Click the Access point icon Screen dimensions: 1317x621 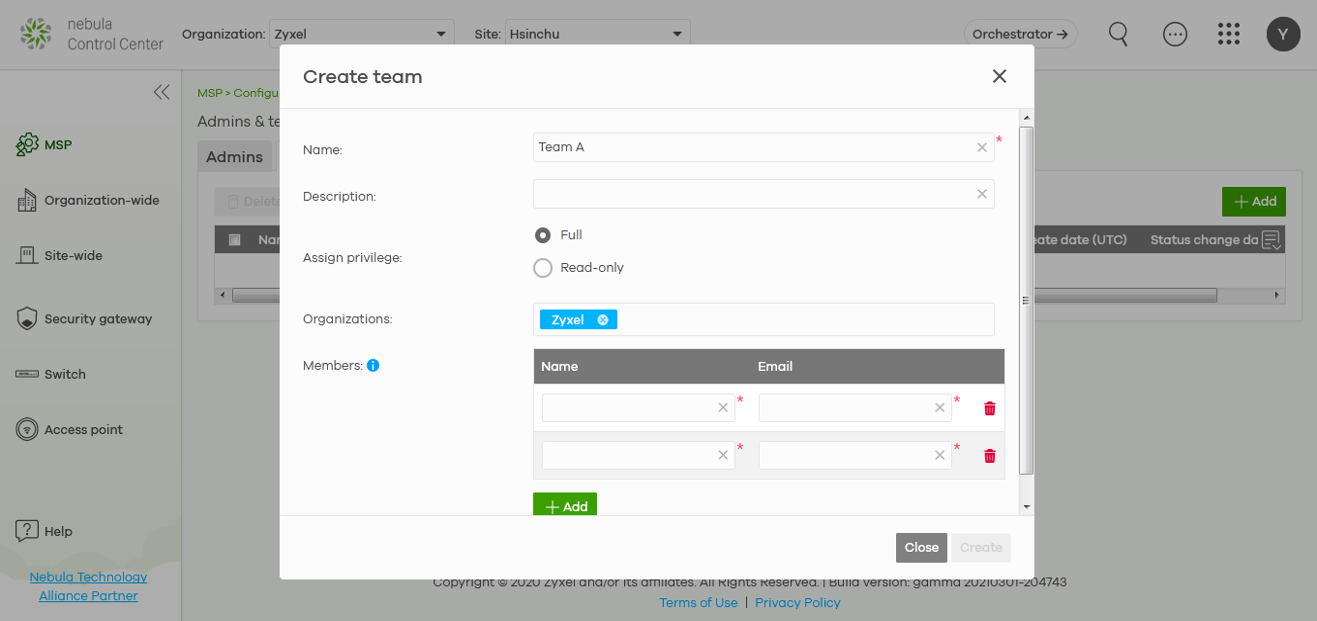(x=27, y=430)
